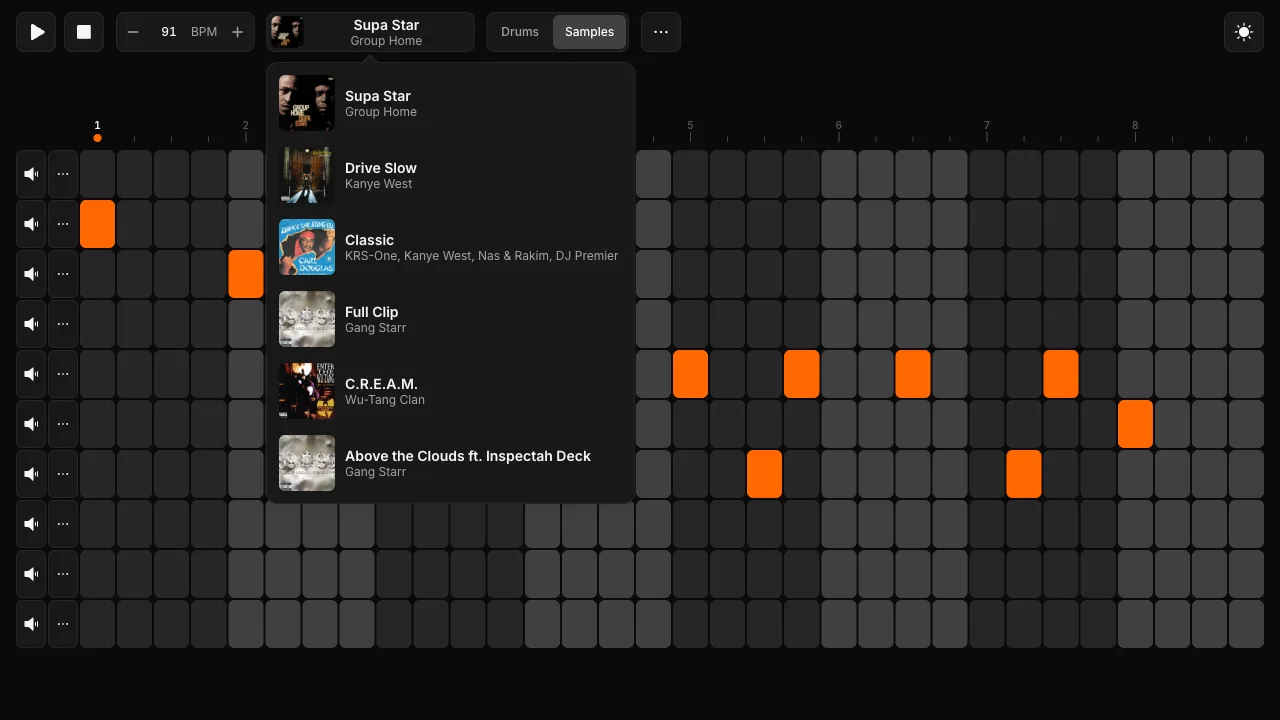This screenshot has width=1280, height=720.
Task: Mute the sixth track row speaker
Action: pyautogui.click(x=31, y=424)
